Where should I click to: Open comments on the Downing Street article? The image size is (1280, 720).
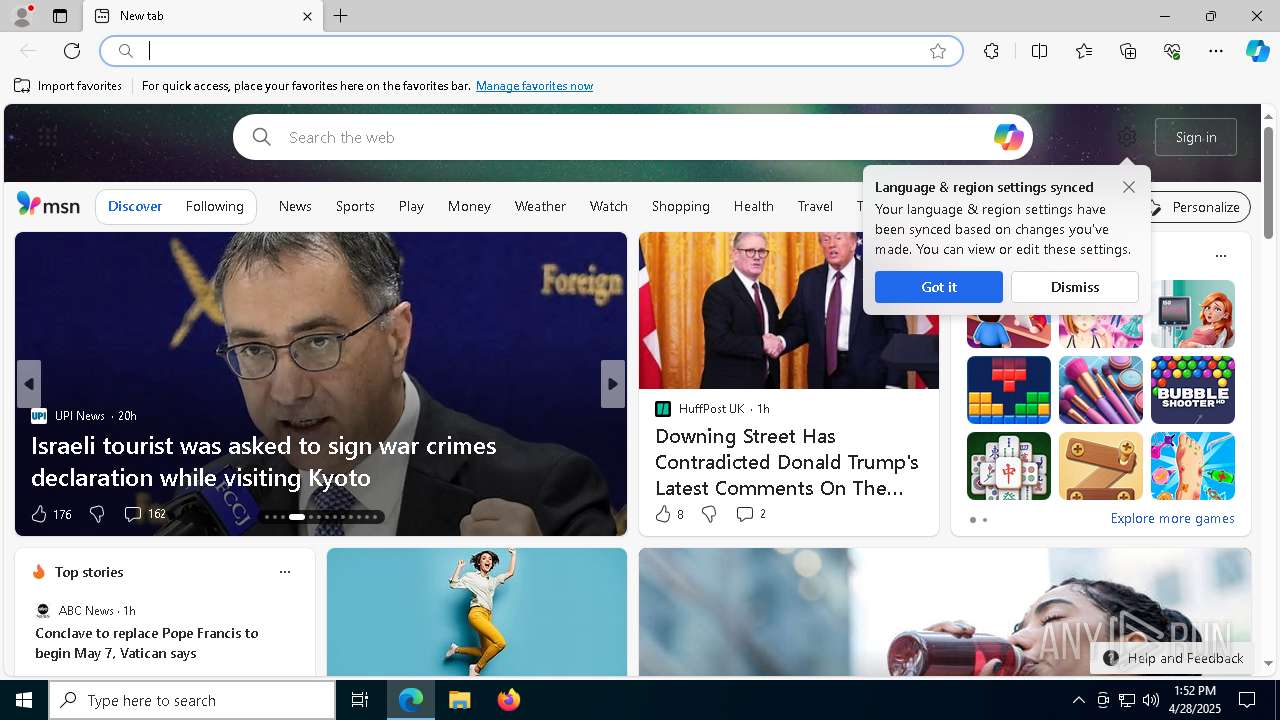coord(744,514)
